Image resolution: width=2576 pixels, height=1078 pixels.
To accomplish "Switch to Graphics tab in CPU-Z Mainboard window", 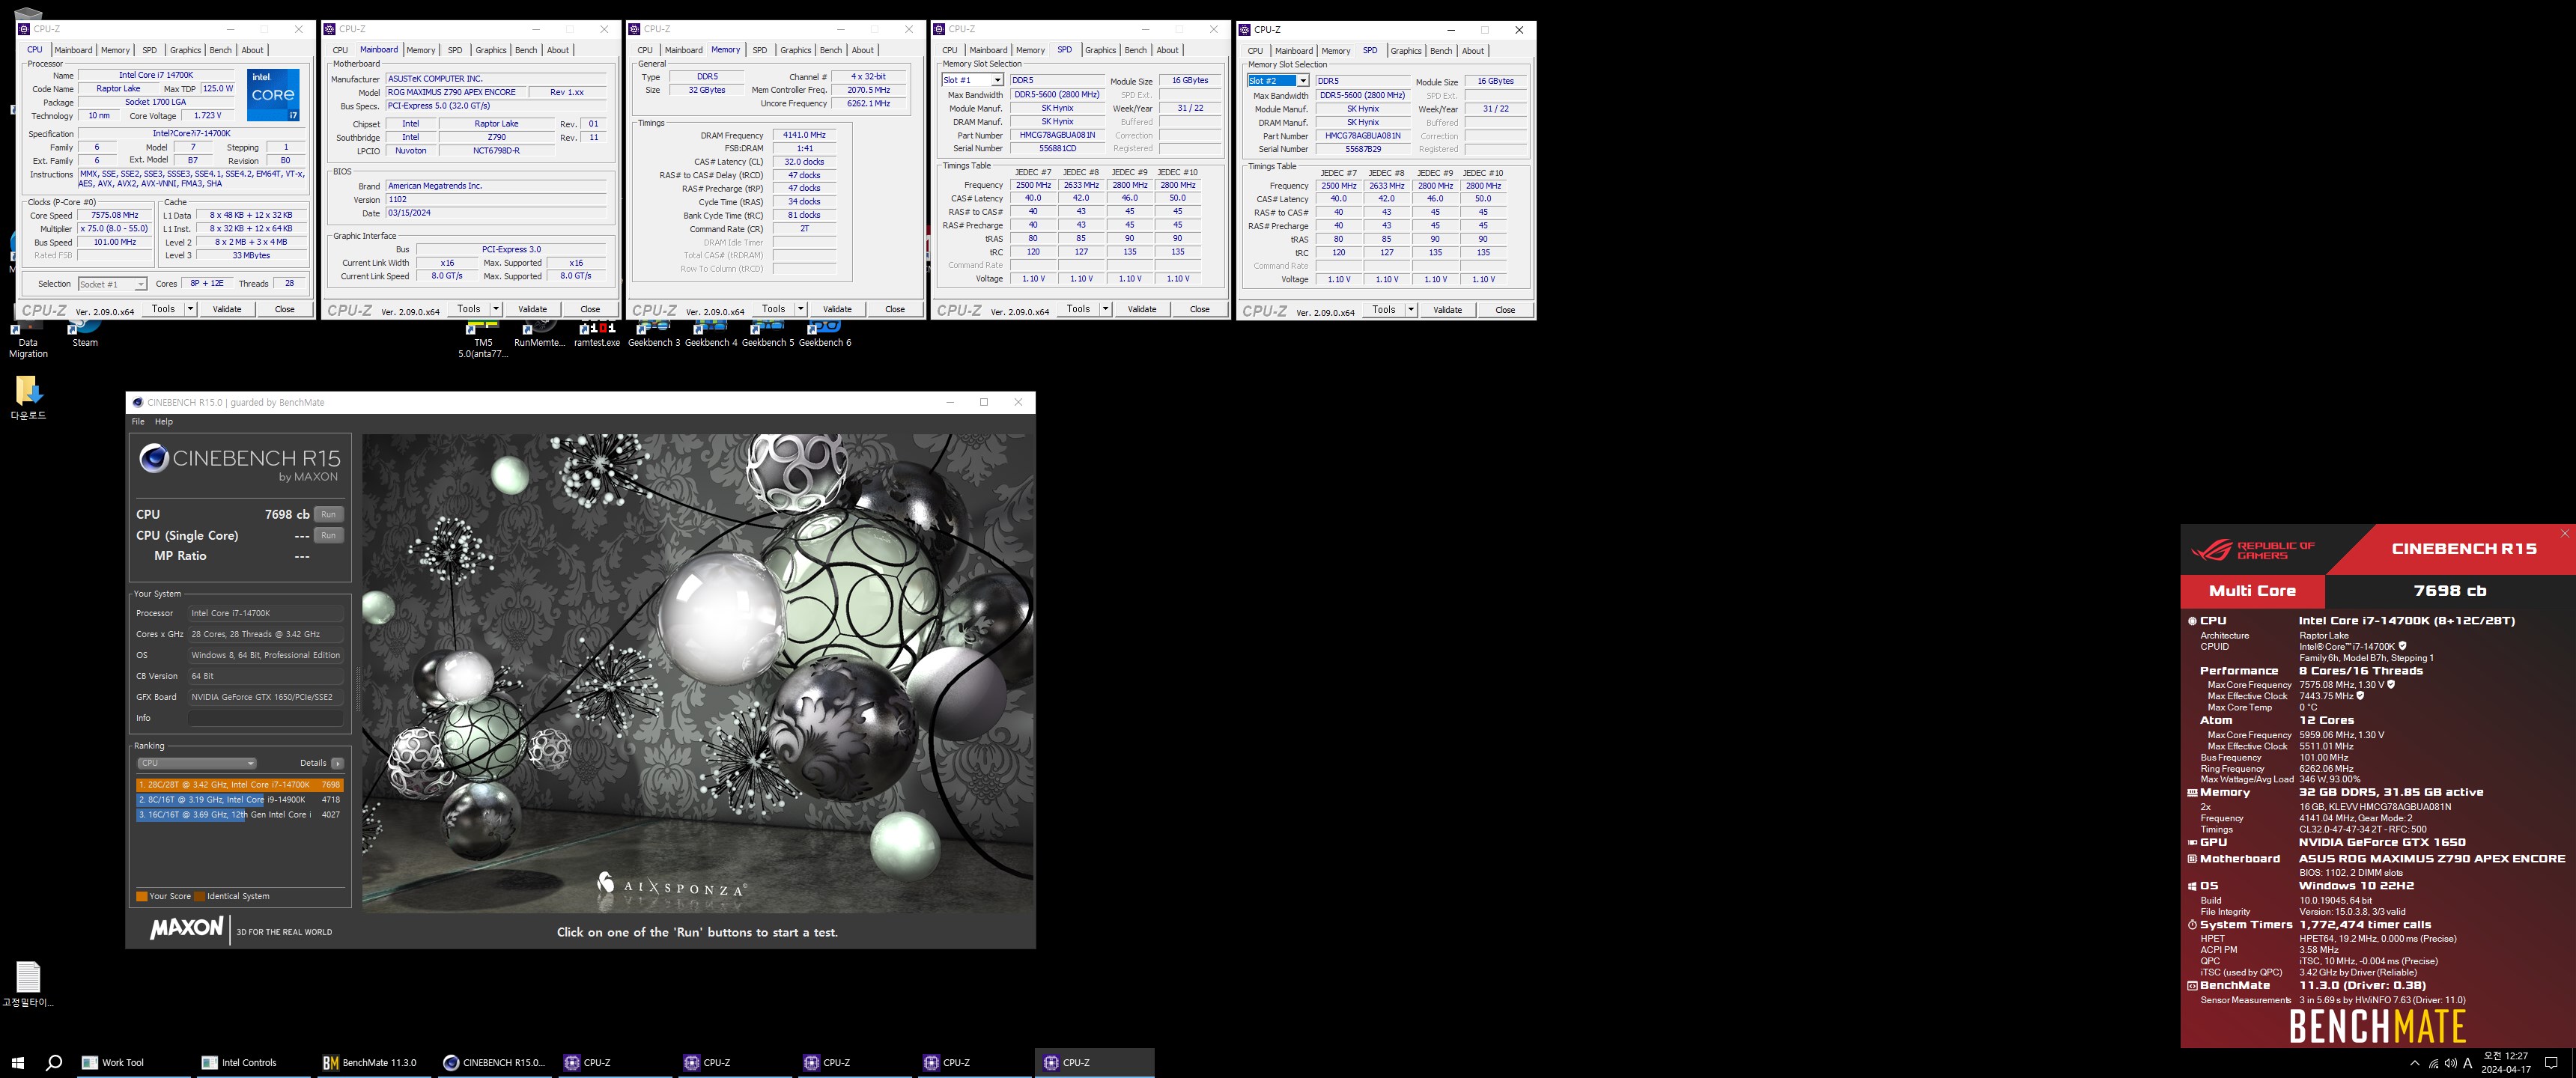I will (x=491, y=50).
